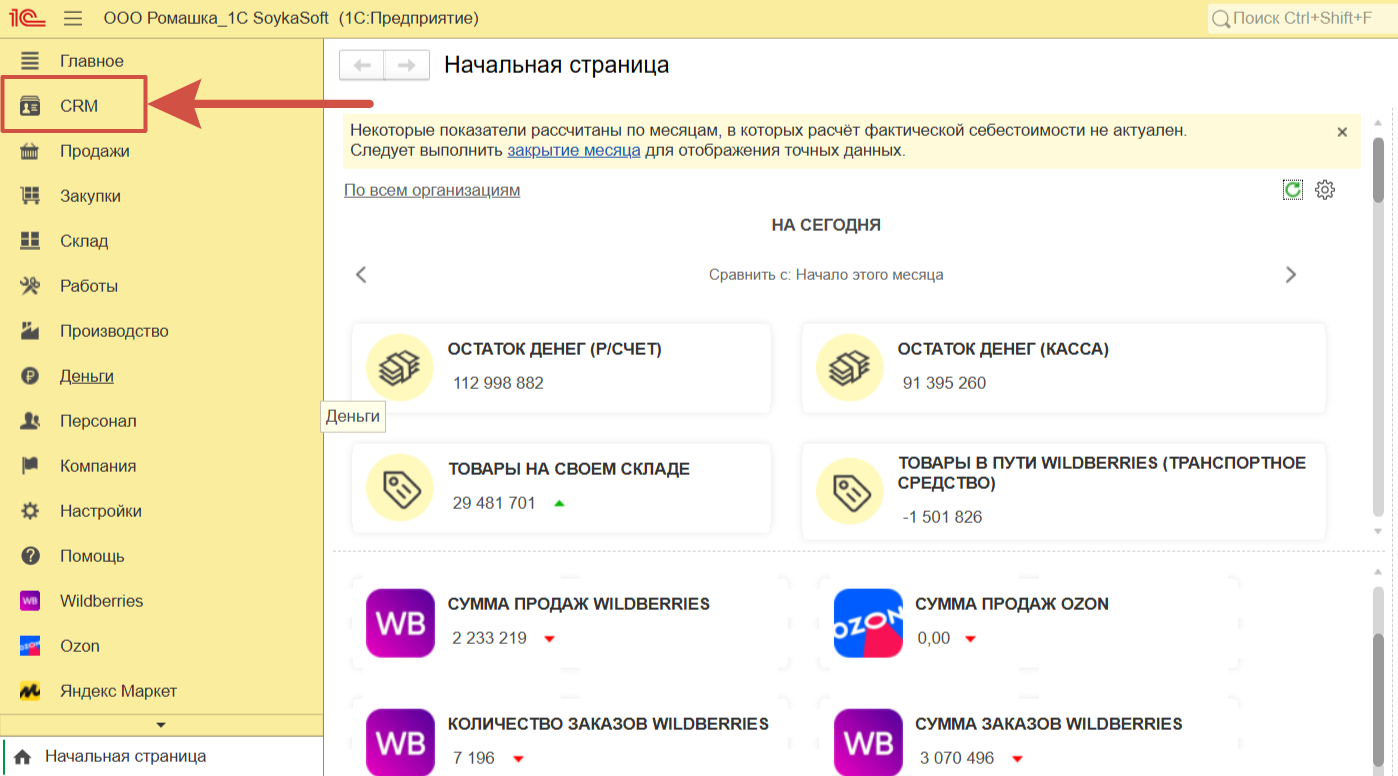Viewport: 1398px width, 776px height.
Task: Click the 1C application logo
Action: pos(28,18)
